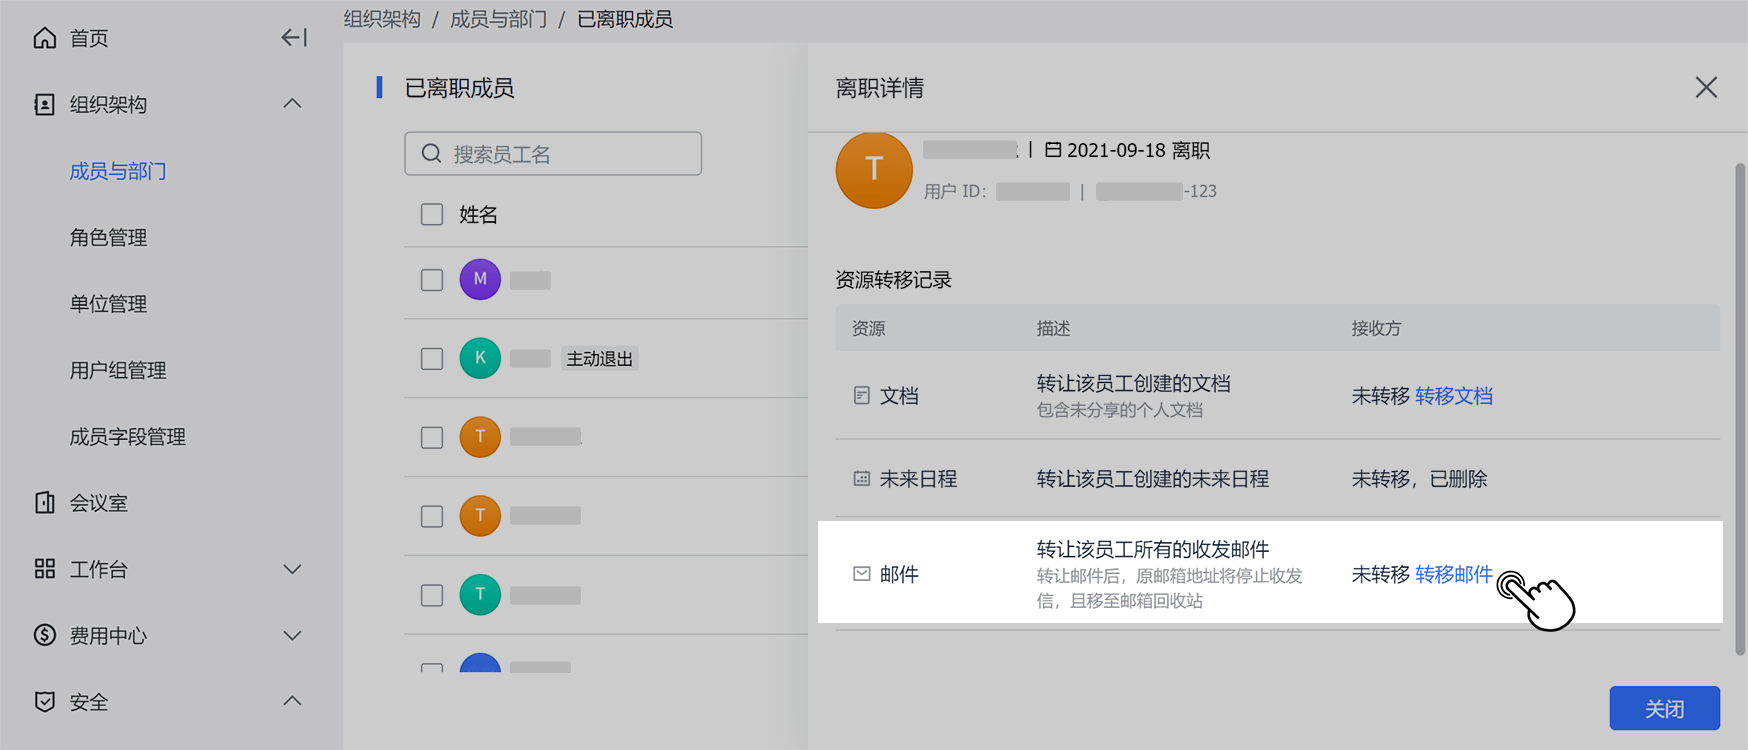1748x750 pixels.
Task: Click the green T member avatar
Action: pos(480,594)
